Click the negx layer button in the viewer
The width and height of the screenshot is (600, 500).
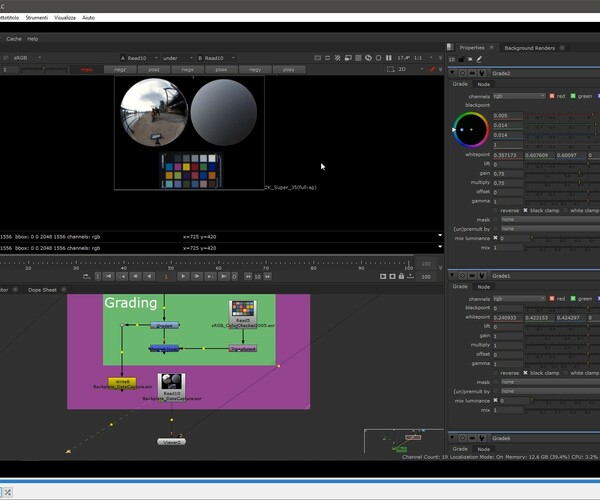[x=188, y=70]
